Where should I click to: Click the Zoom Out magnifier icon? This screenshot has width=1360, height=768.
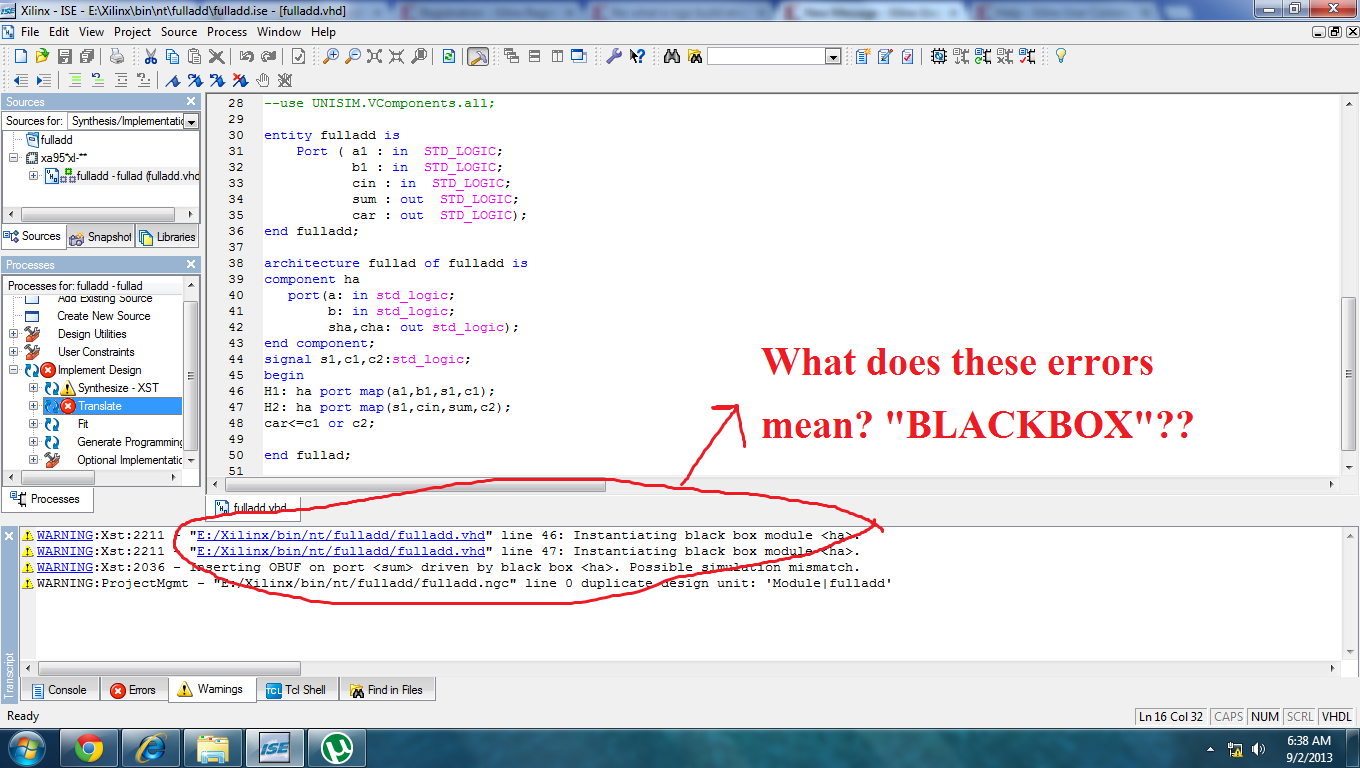pos(353,56)
